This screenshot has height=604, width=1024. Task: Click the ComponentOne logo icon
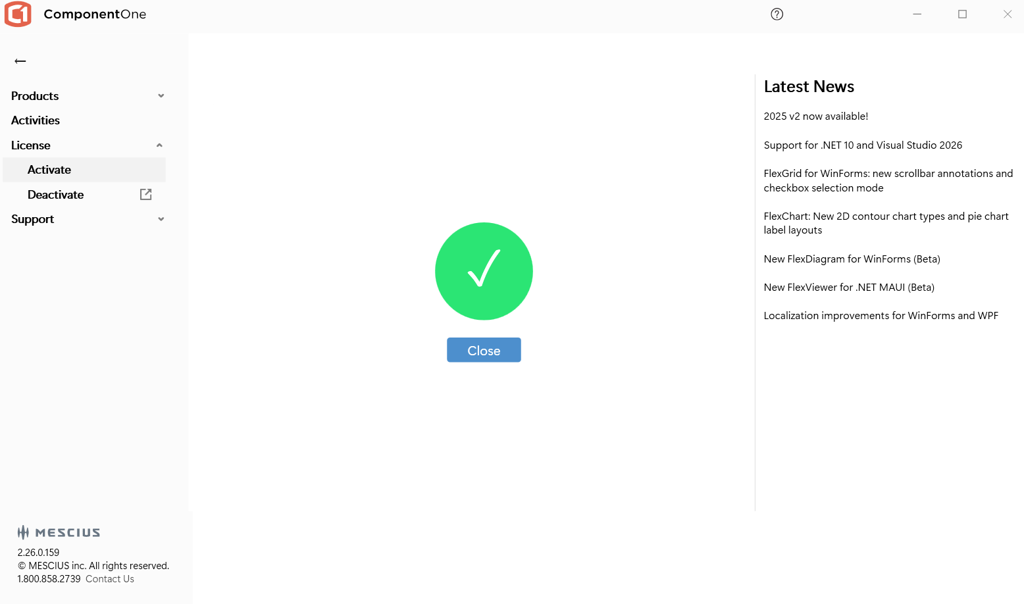tap(18, 15)
